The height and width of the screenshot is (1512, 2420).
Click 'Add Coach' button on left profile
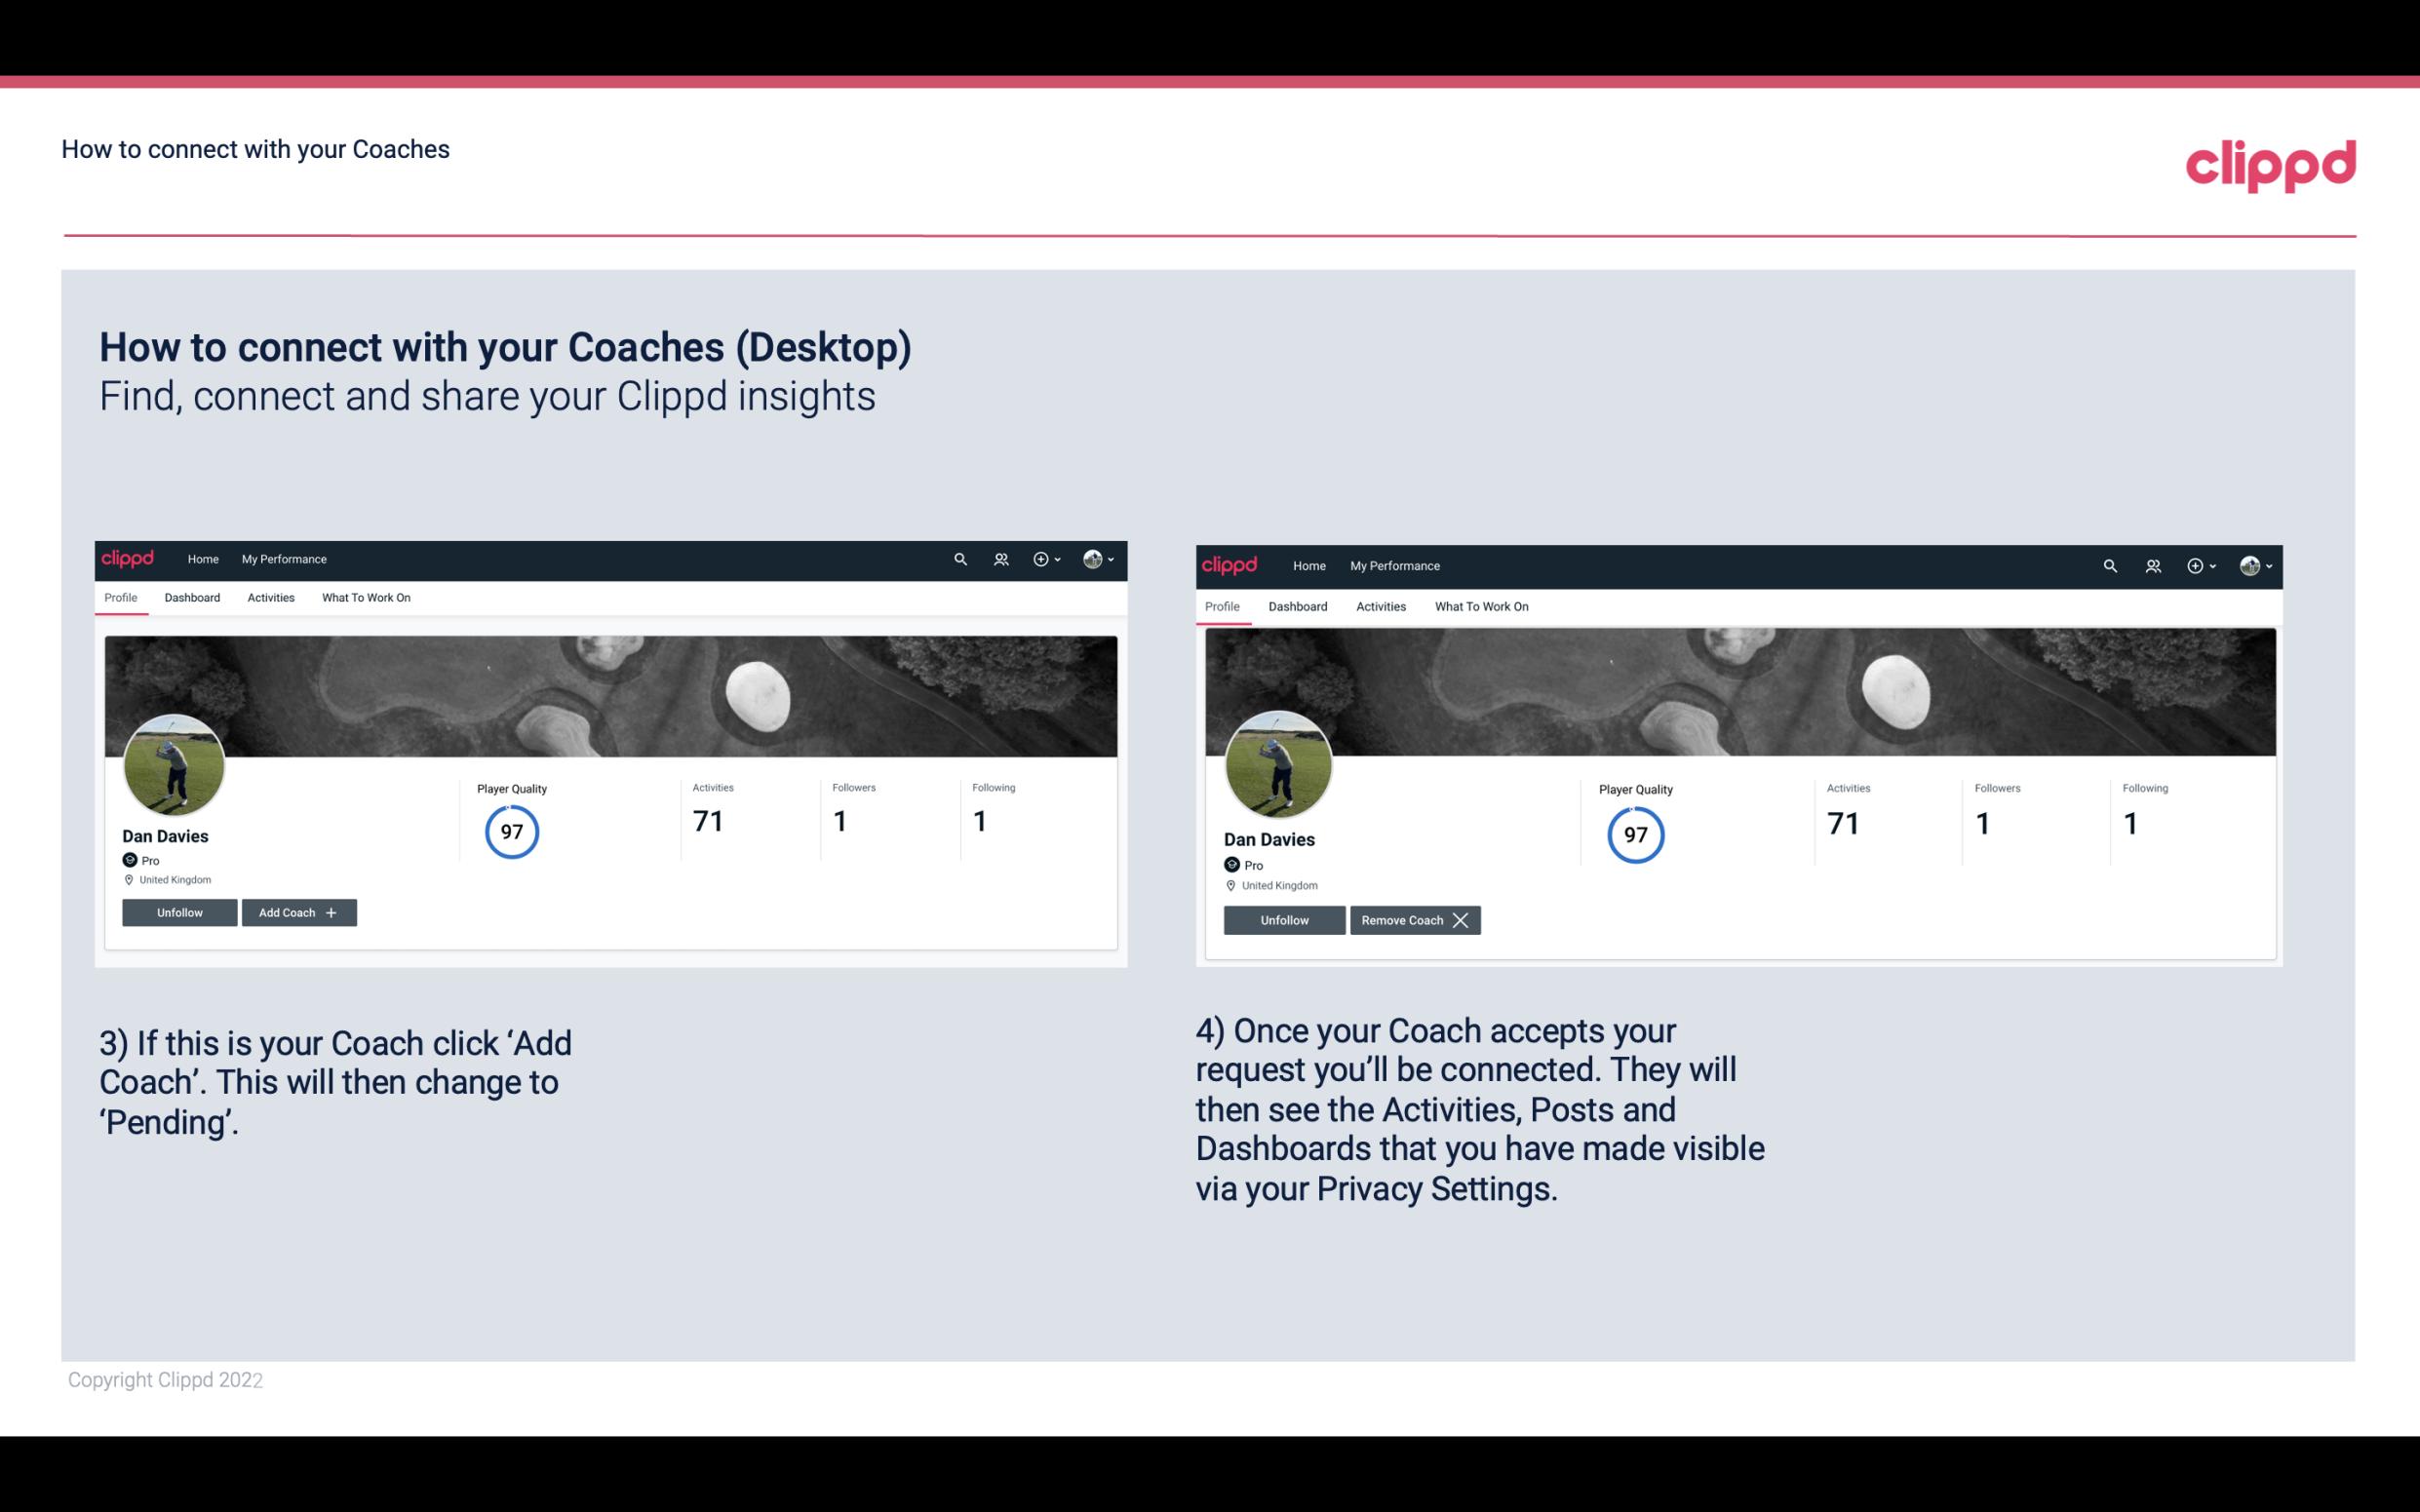coord(296,911)
